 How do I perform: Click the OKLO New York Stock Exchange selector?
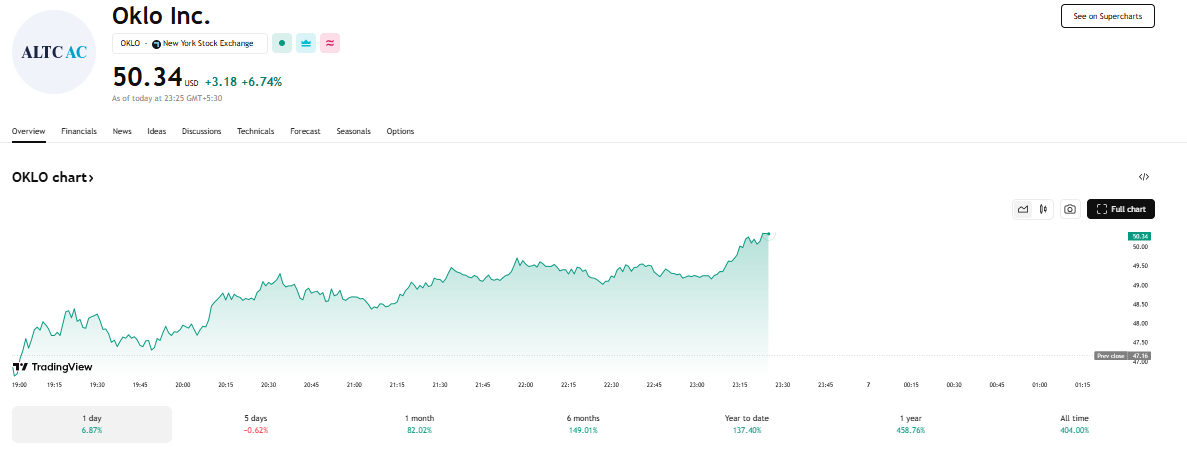[x=189, y=43]
